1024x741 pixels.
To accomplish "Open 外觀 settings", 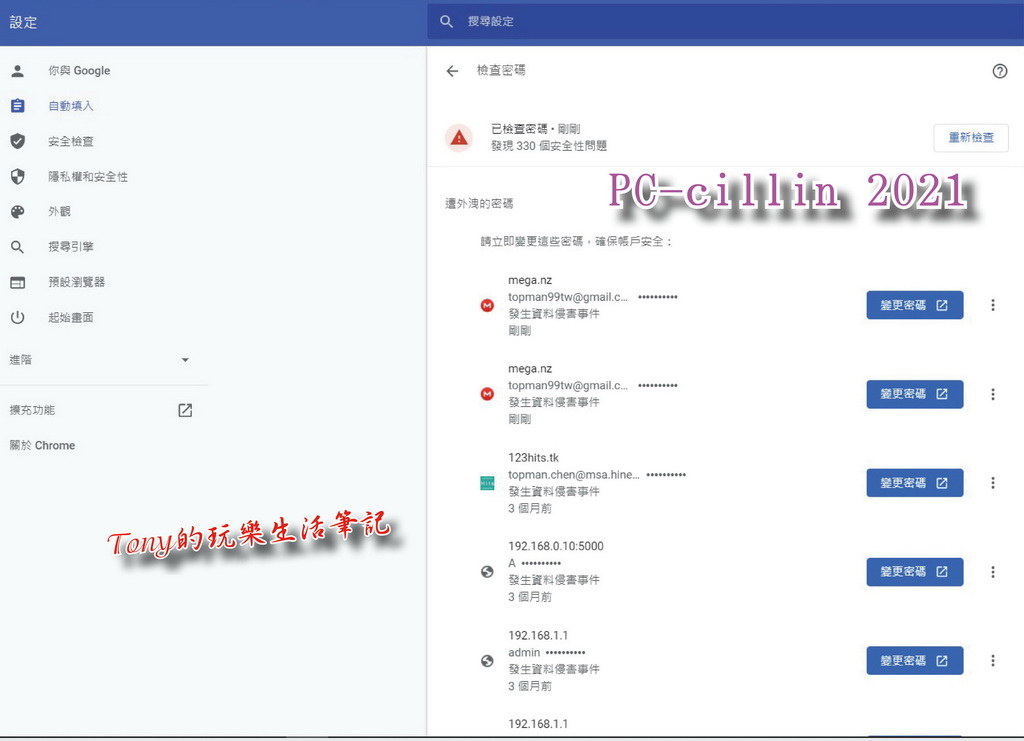I will coord(59,212).
